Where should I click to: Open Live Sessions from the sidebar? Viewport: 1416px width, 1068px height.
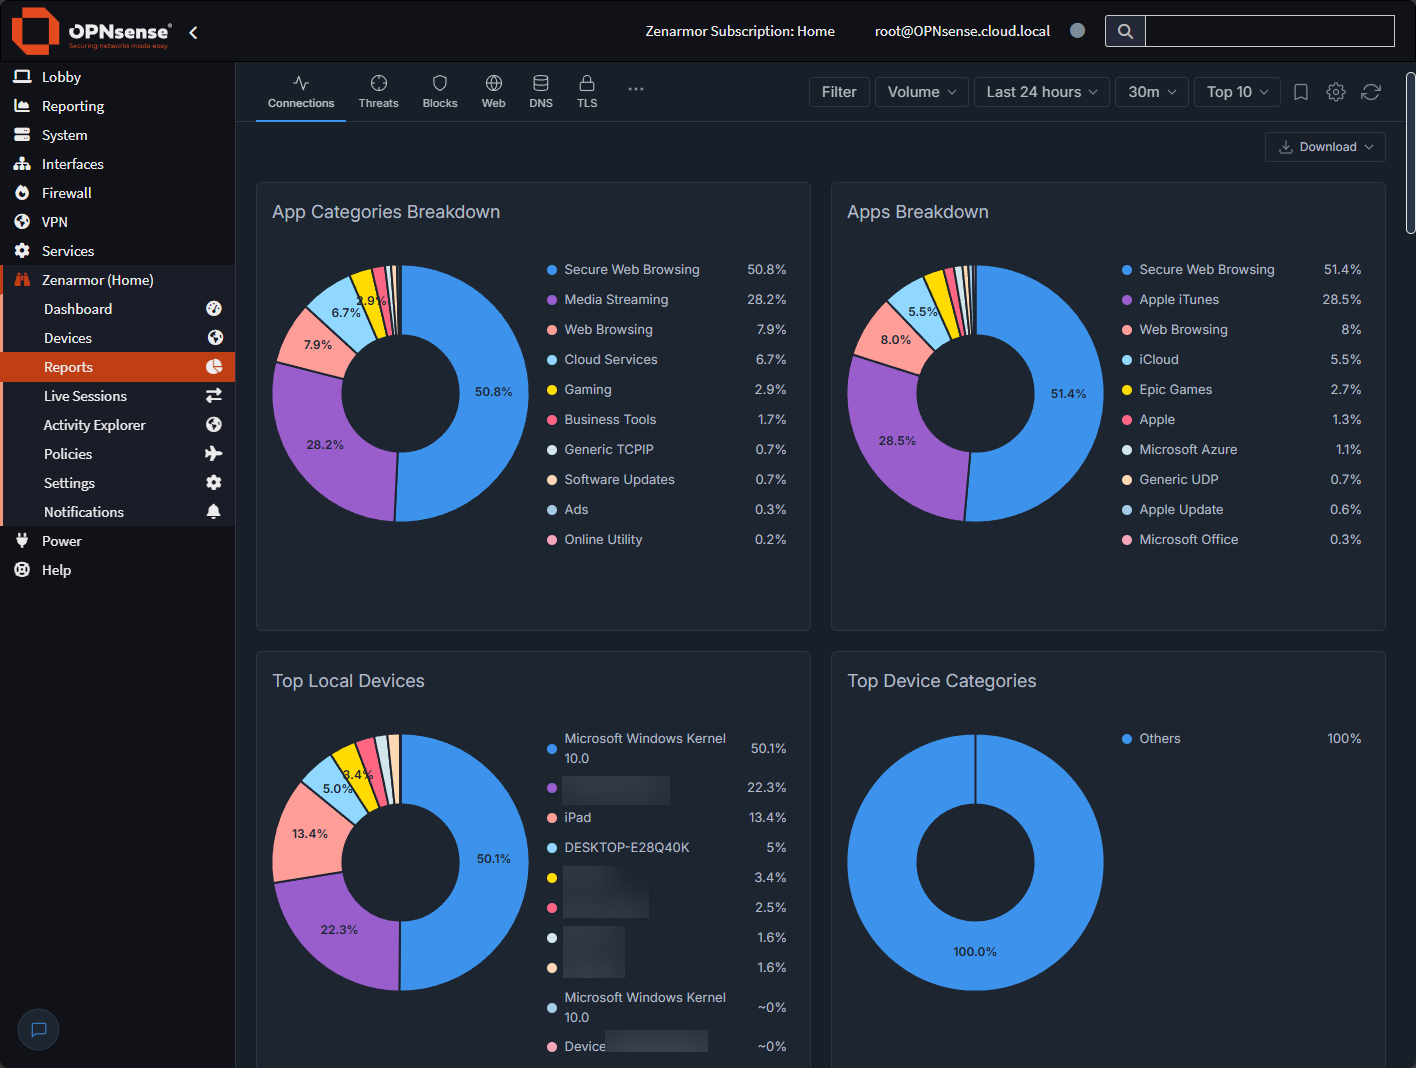[x=85, y=396]
